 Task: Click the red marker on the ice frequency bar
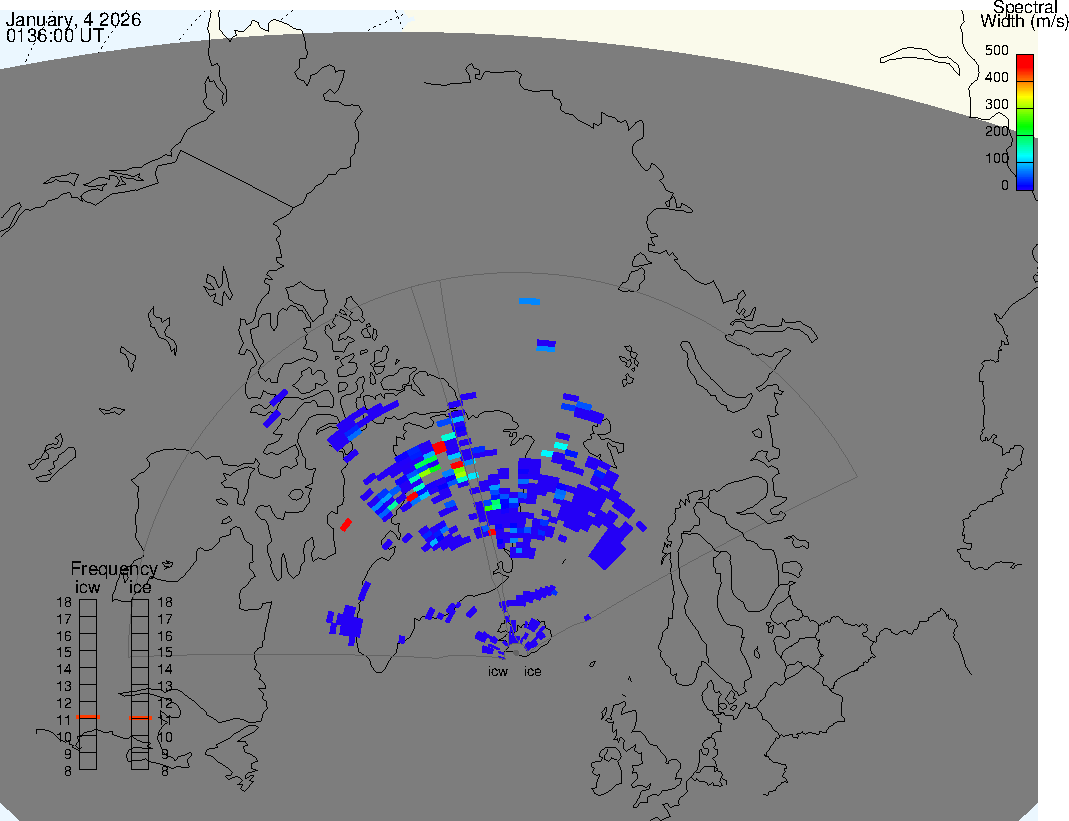pos(140,717)
